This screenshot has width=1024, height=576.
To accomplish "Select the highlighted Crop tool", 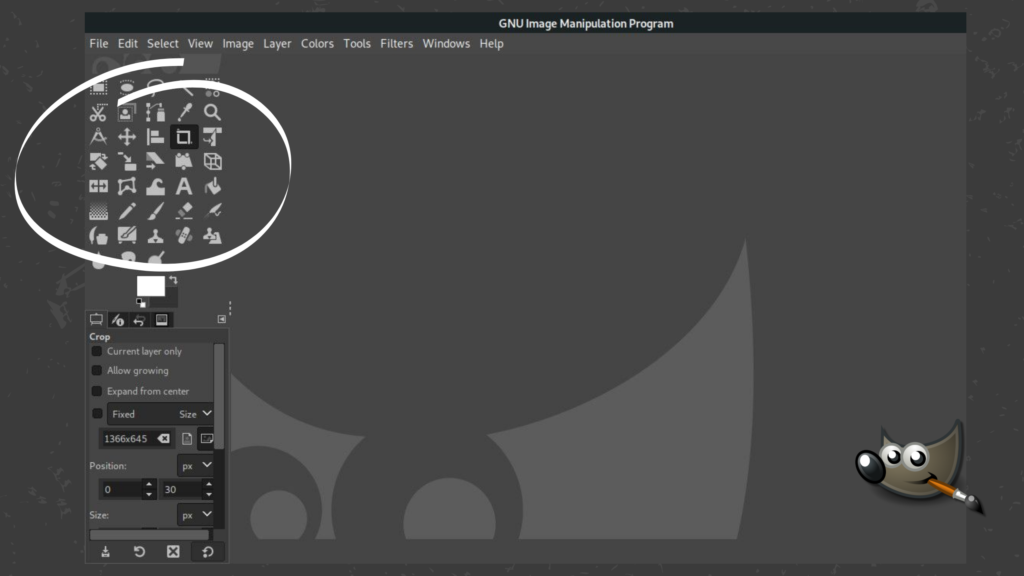I will point(184,137).
